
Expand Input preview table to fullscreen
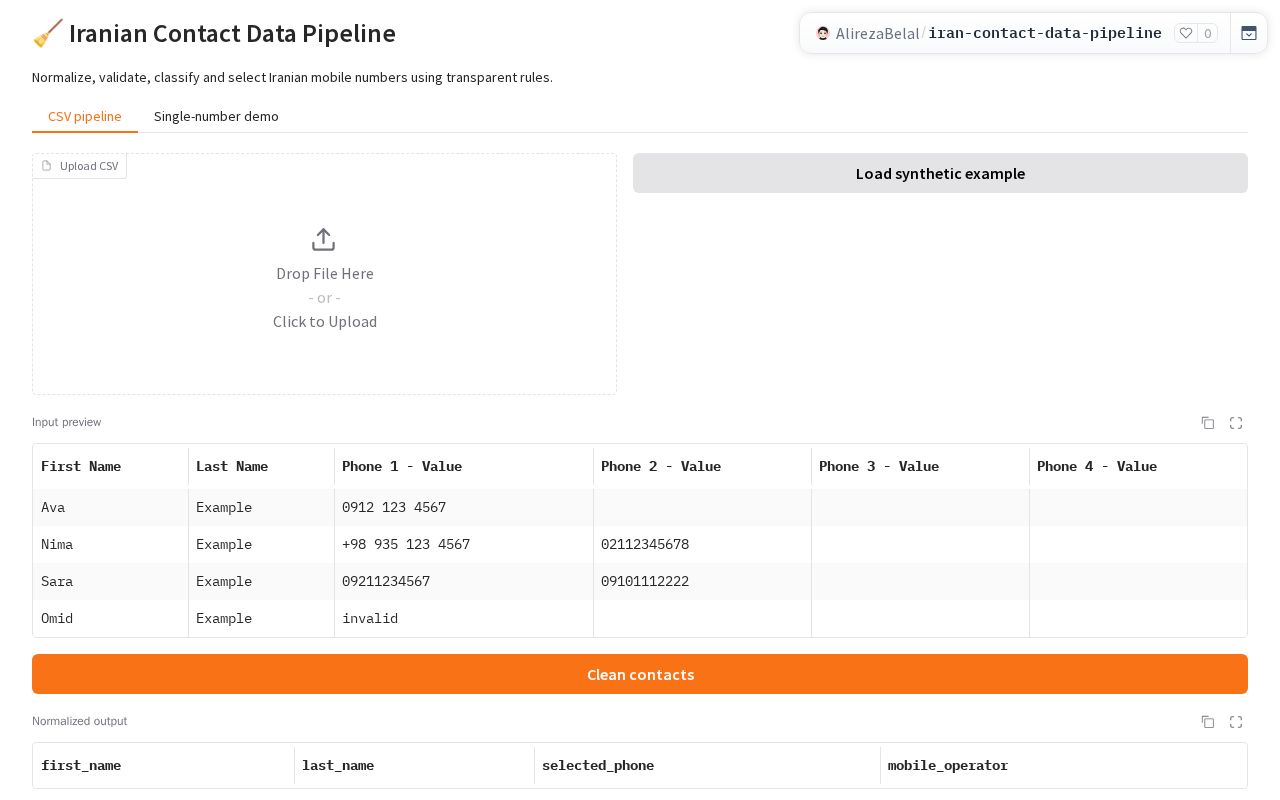(1236, 423)
